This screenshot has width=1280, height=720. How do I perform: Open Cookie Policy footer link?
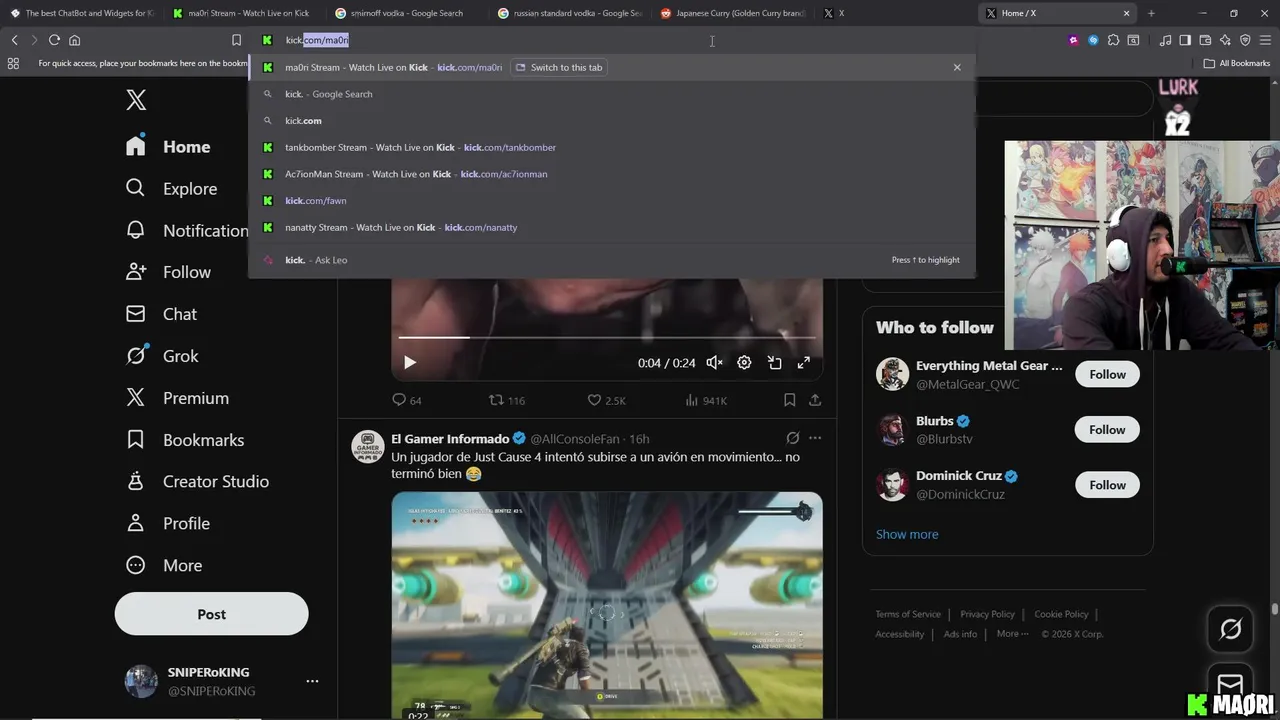click(1061, 614)
